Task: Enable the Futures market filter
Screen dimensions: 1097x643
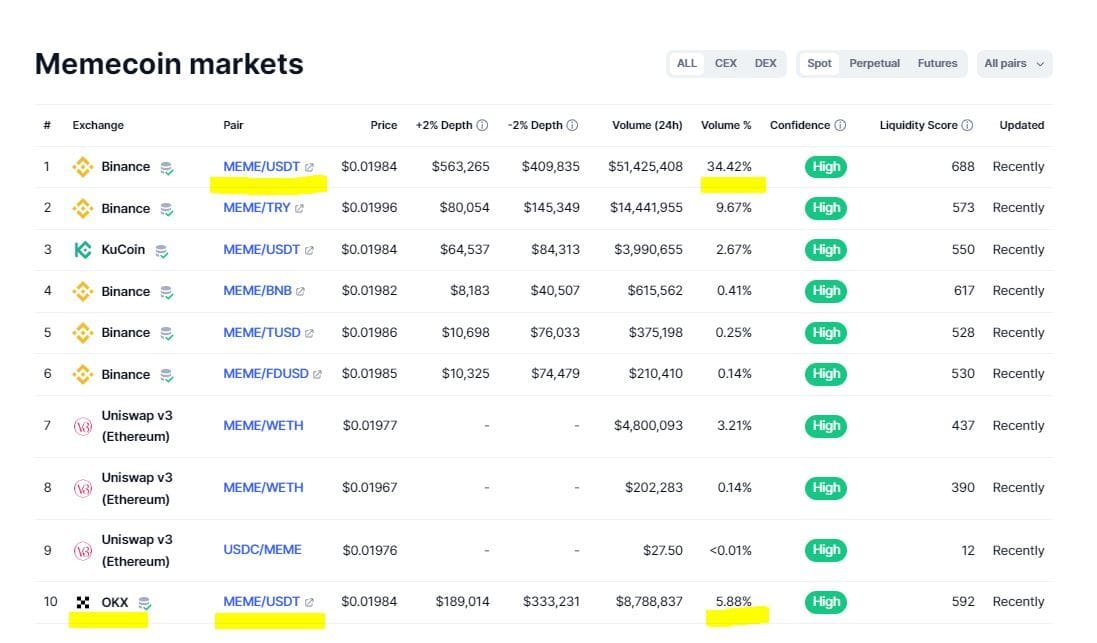Action: point(937,63)
